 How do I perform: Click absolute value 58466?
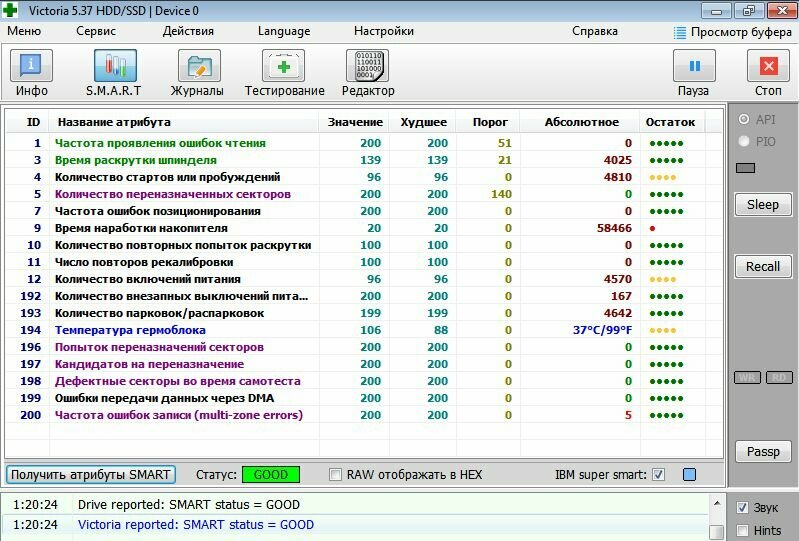(x=614, y=228)
